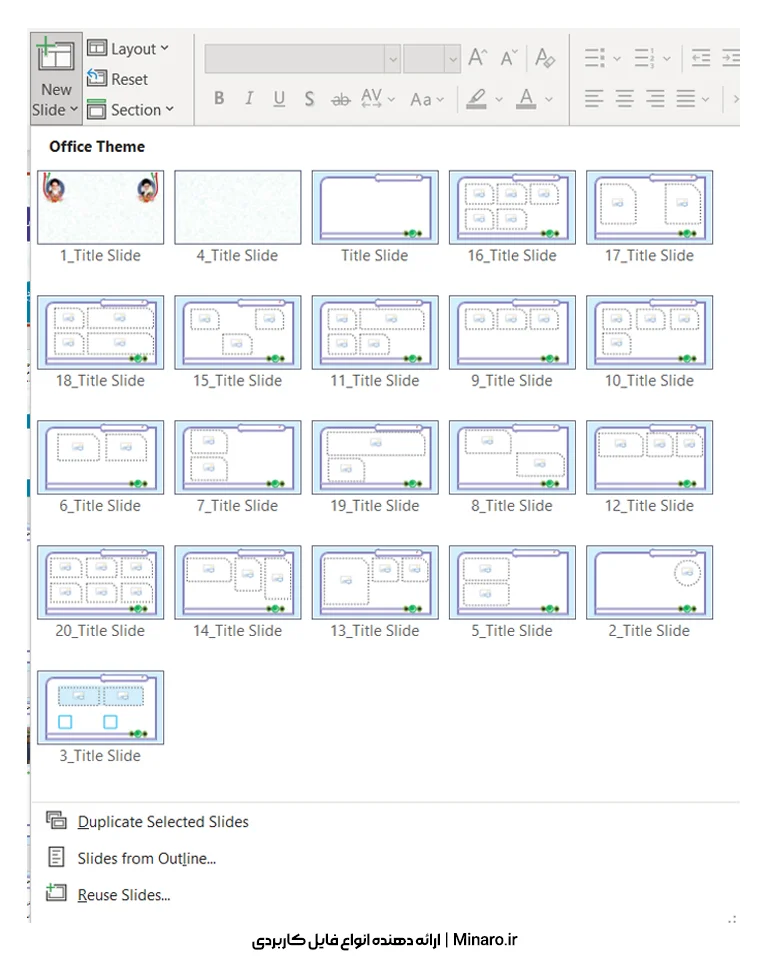The image size is (768, 960).
Task: Toggle Strikethrough formatting
Action: 341,99
